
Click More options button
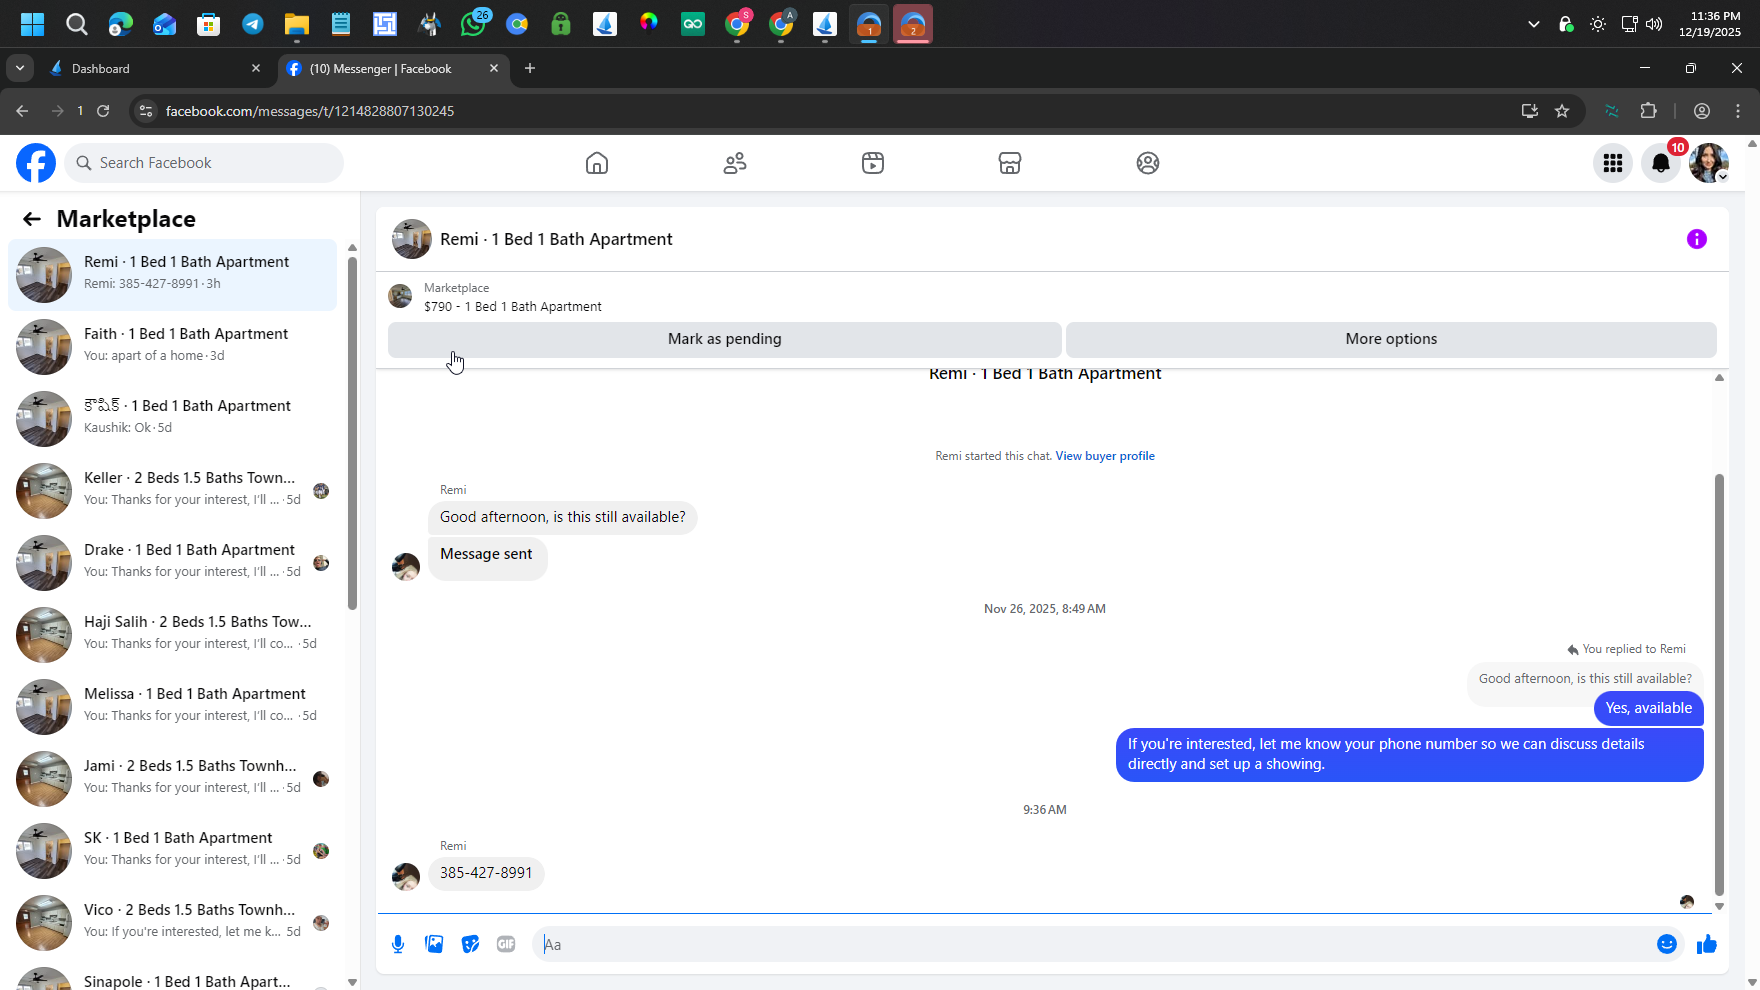(x=1391, y=339)
